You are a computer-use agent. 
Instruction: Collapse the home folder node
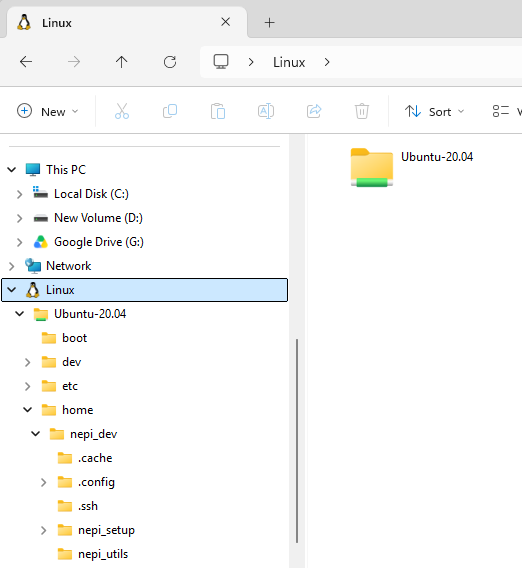[x=28, y=410]
